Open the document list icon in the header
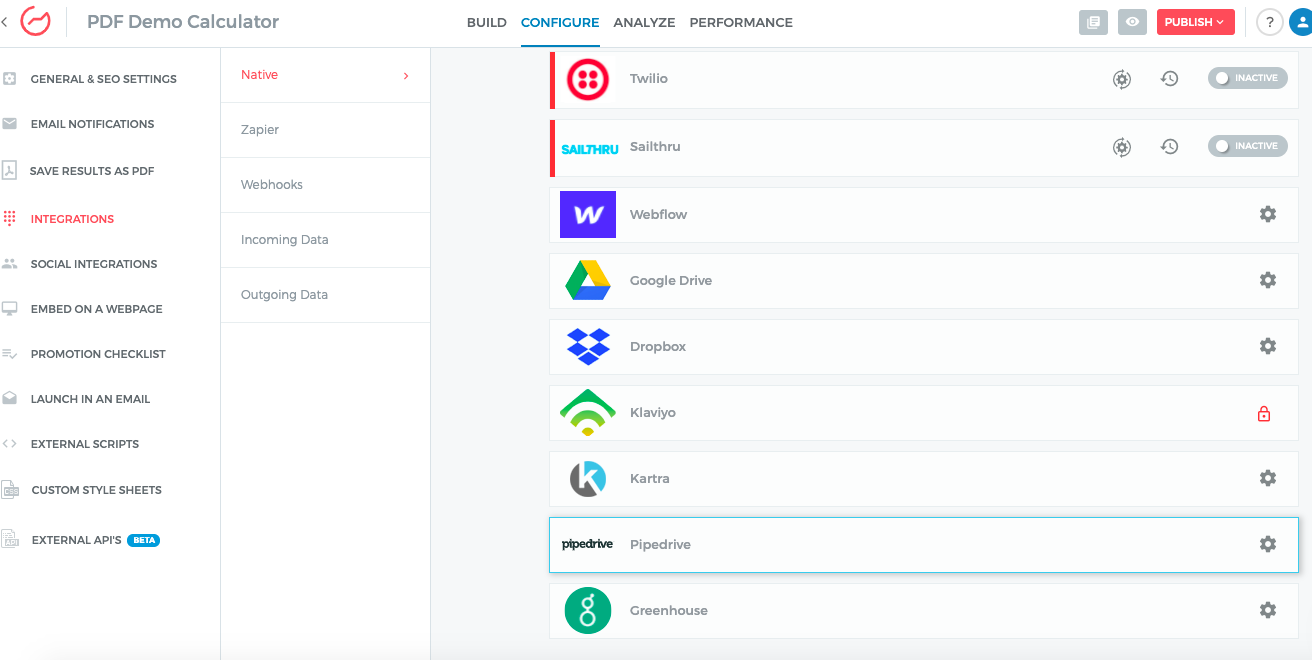 point(1094,22)
